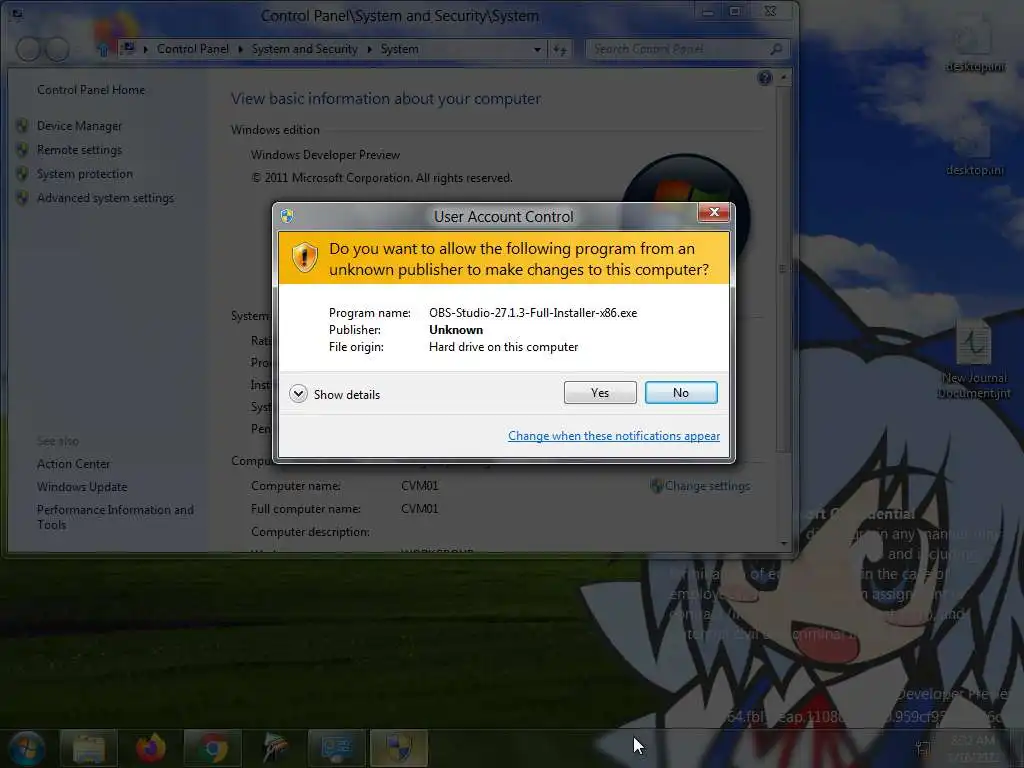Click No in User Account Control
Viewport: 1024px width, 768px height.
tap(680, 392)
